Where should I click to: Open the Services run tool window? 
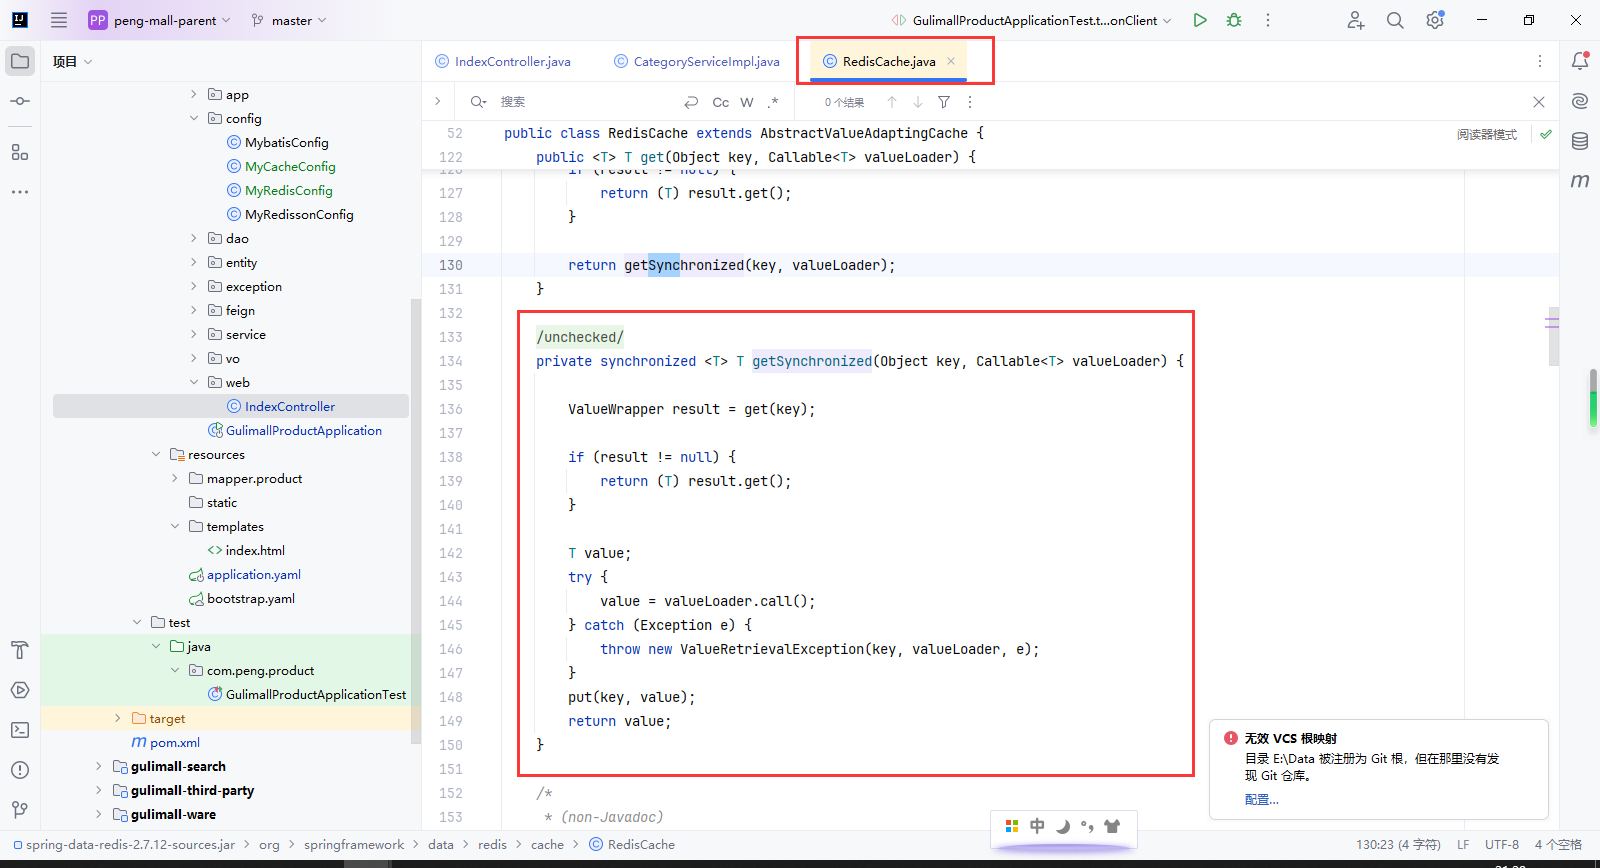click(20, 690)
